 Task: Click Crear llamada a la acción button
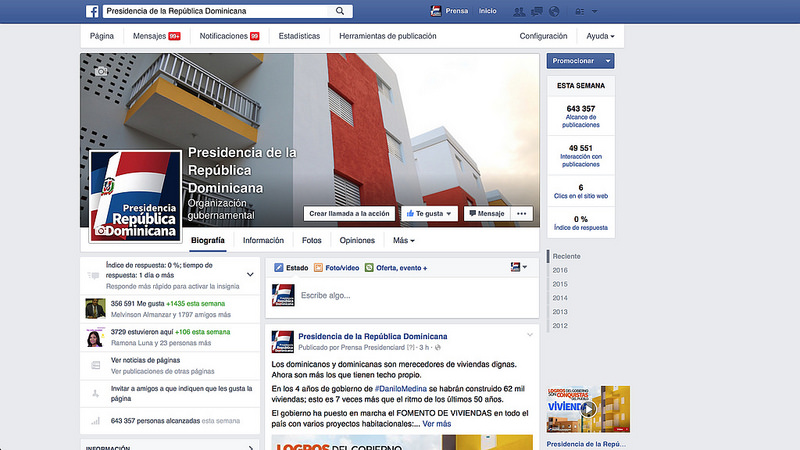coord(349,214)
